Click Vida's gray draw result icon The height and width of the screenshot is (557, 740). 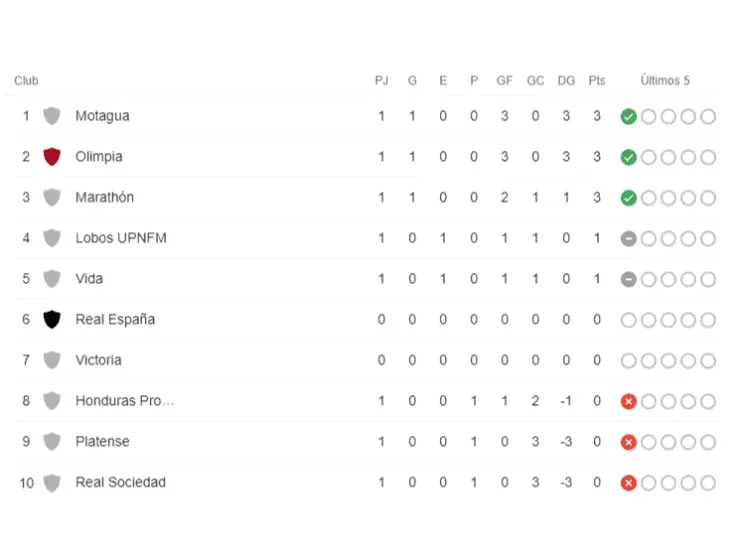pos(628,279)
